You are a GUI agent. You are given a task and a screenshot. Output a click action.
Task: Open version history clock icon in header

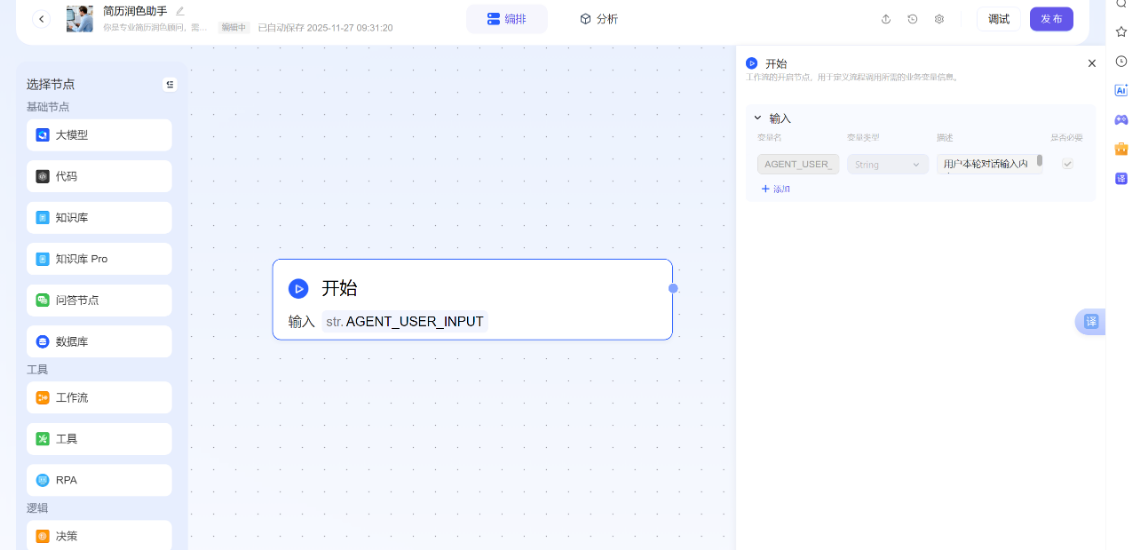tap(912, 19)
